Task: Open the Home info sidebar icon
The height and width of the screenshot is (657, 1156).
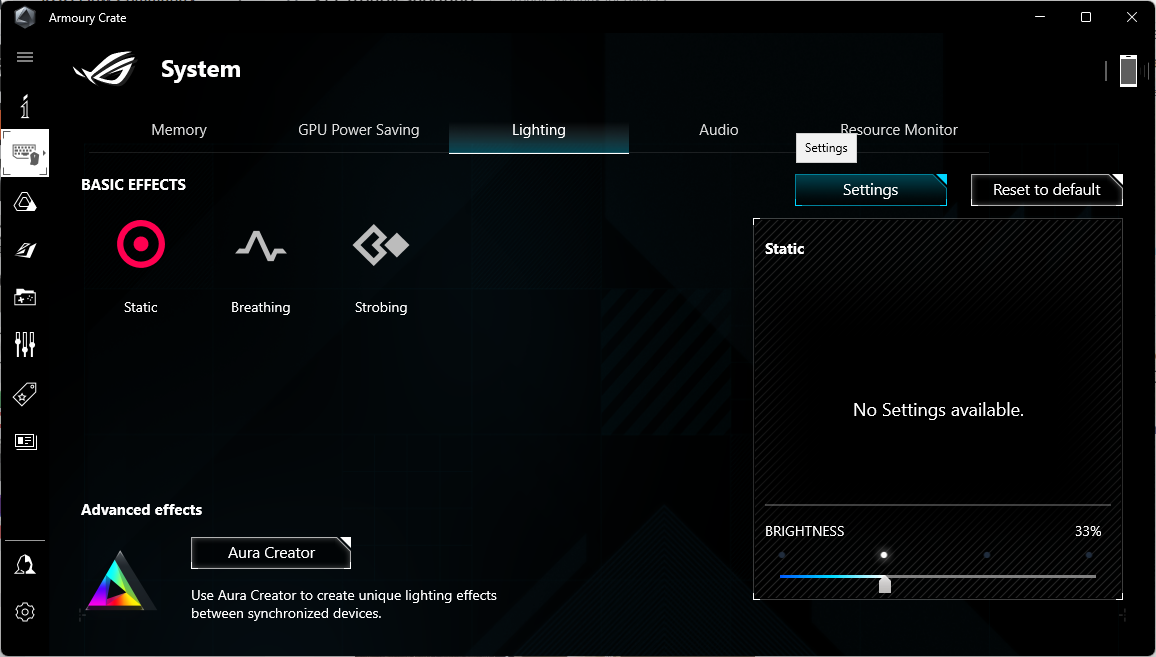Action: 25,106
